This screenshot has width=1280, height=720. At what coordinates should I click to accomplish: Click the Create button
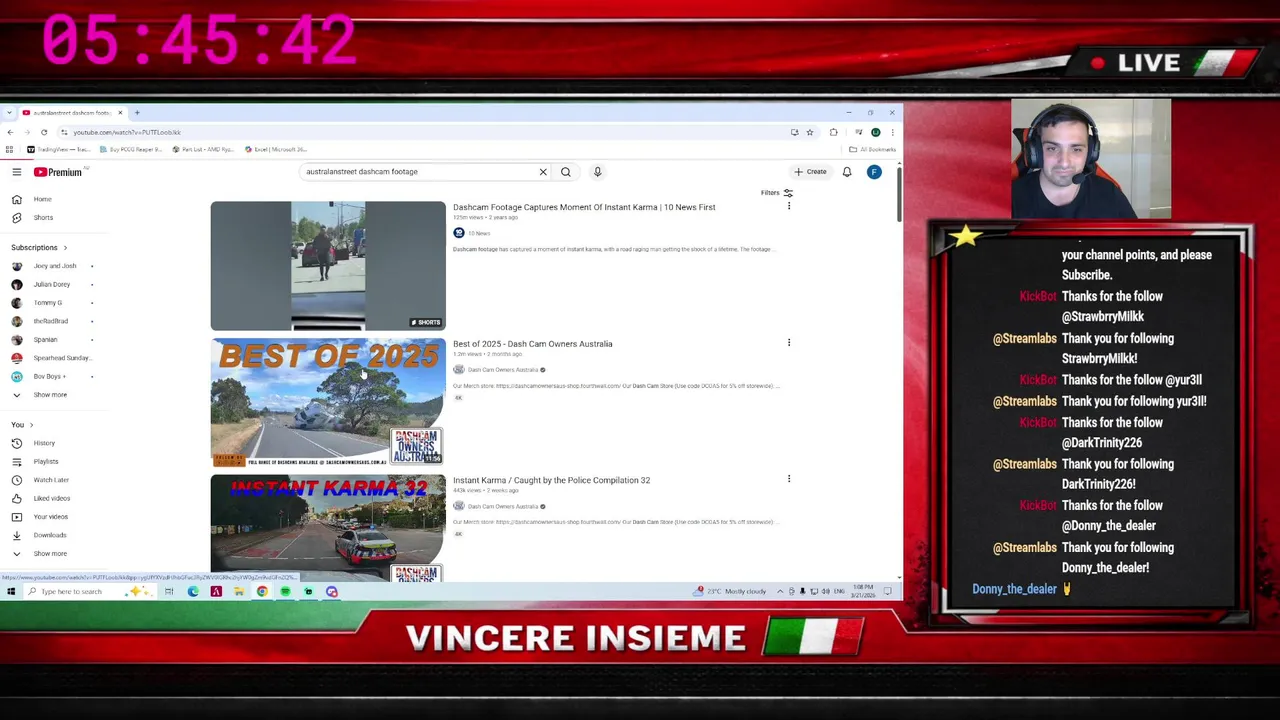pyautogui.click(x=811, y=172)
